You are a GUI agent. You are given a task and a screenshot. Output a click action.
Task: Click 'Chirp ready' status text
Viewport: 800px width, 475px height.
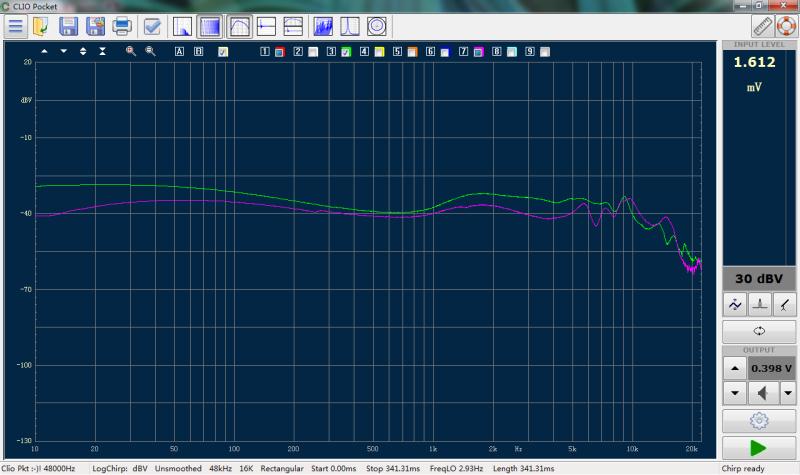743,468
